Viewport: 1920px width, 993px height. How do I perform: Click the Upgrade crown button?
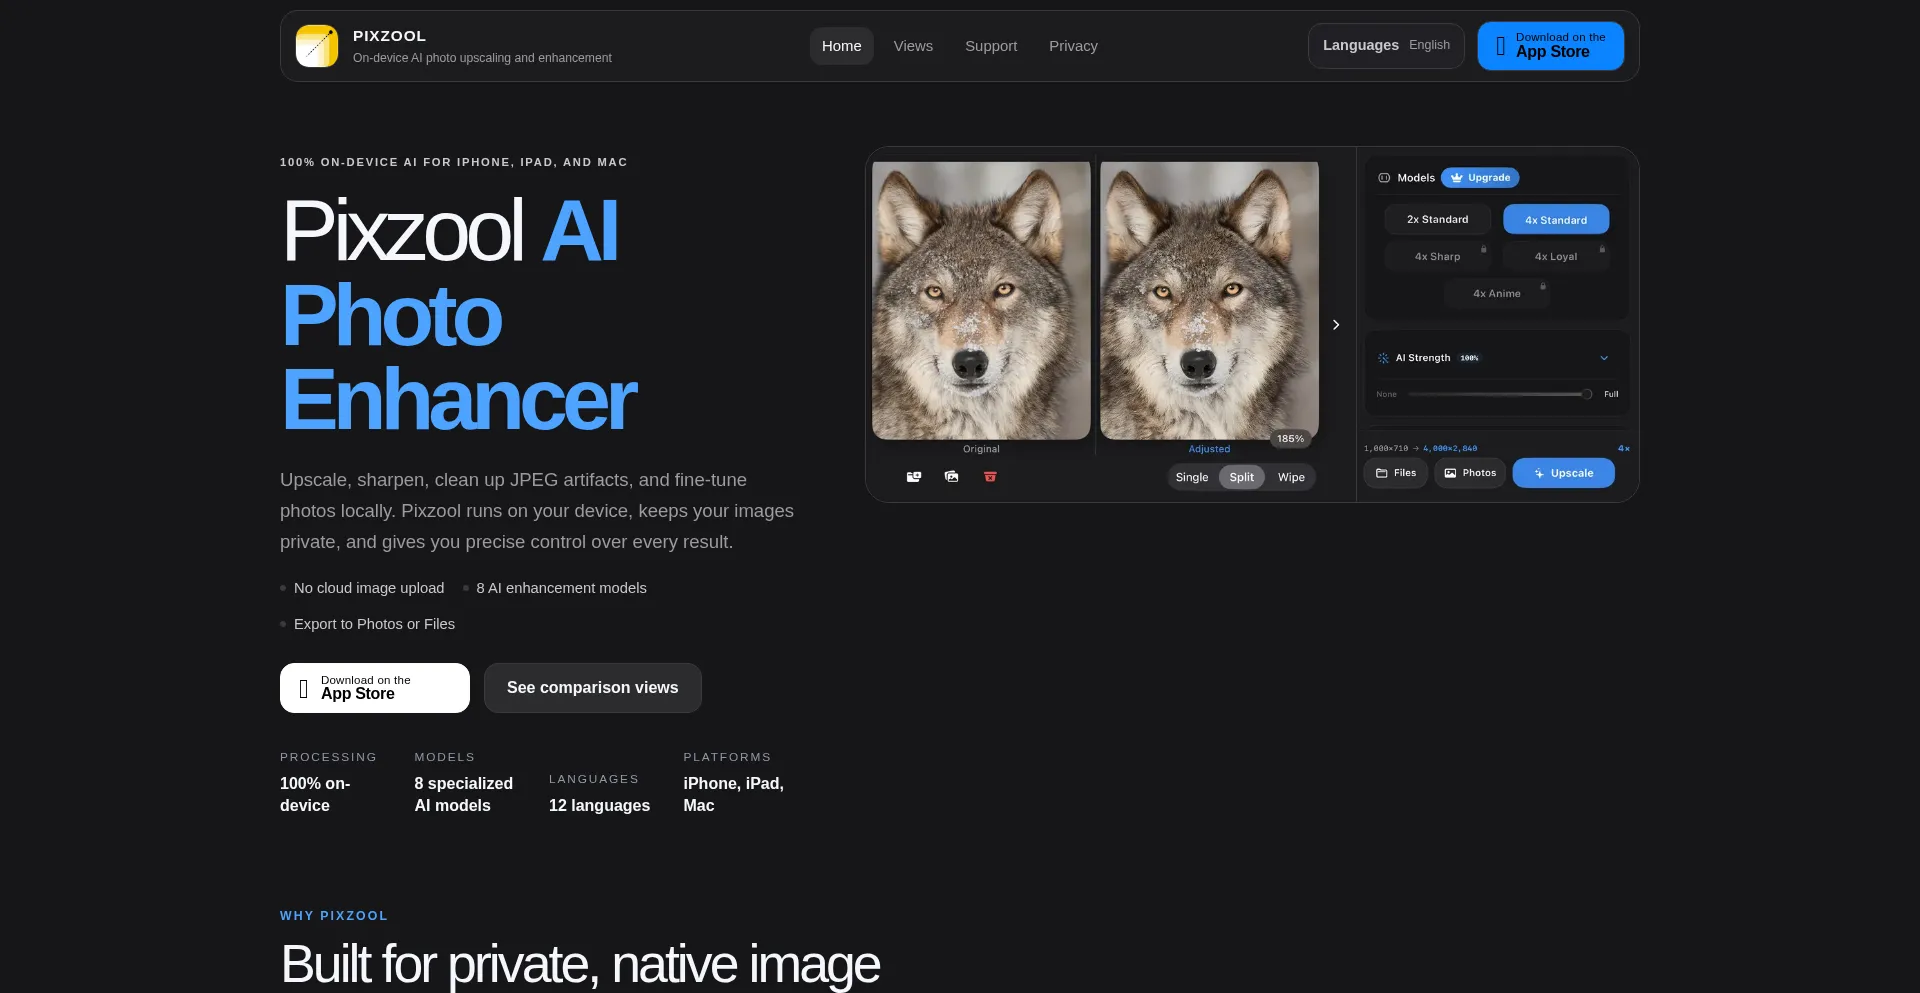point(1480,178)
